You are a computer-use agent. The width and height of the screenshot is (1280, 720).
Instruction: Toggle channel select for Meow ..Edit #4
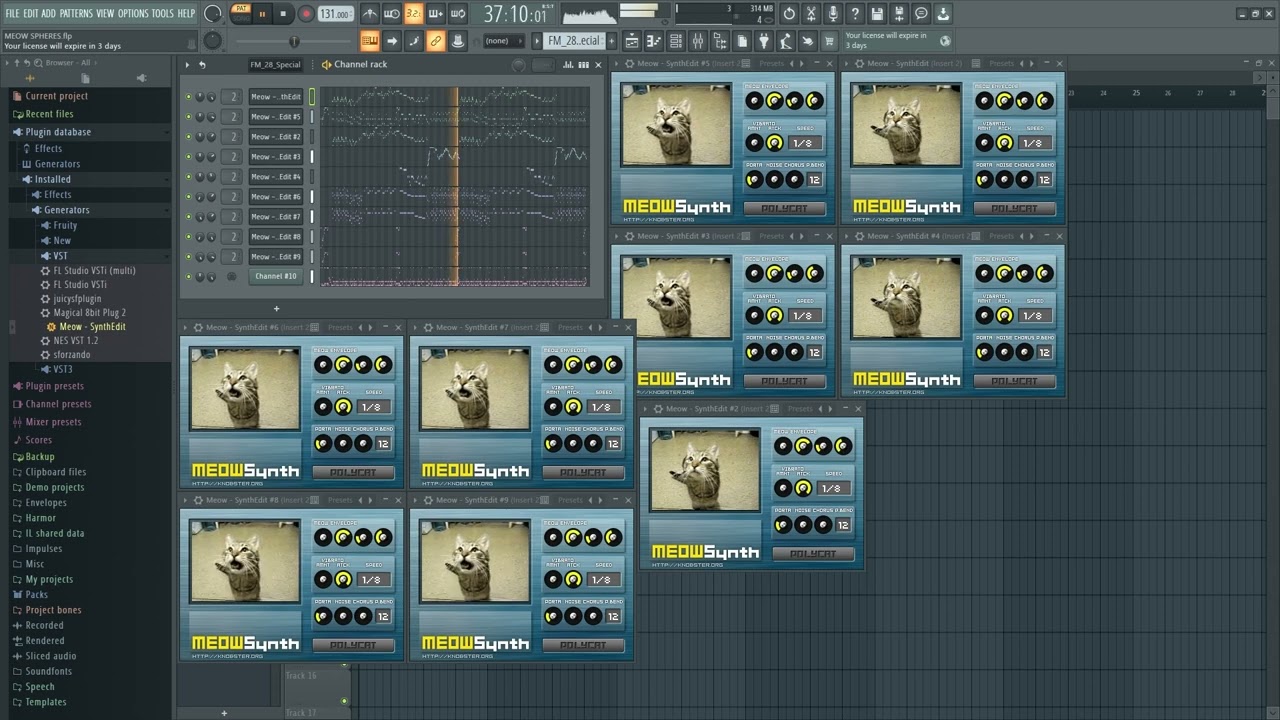click(312, 177)
